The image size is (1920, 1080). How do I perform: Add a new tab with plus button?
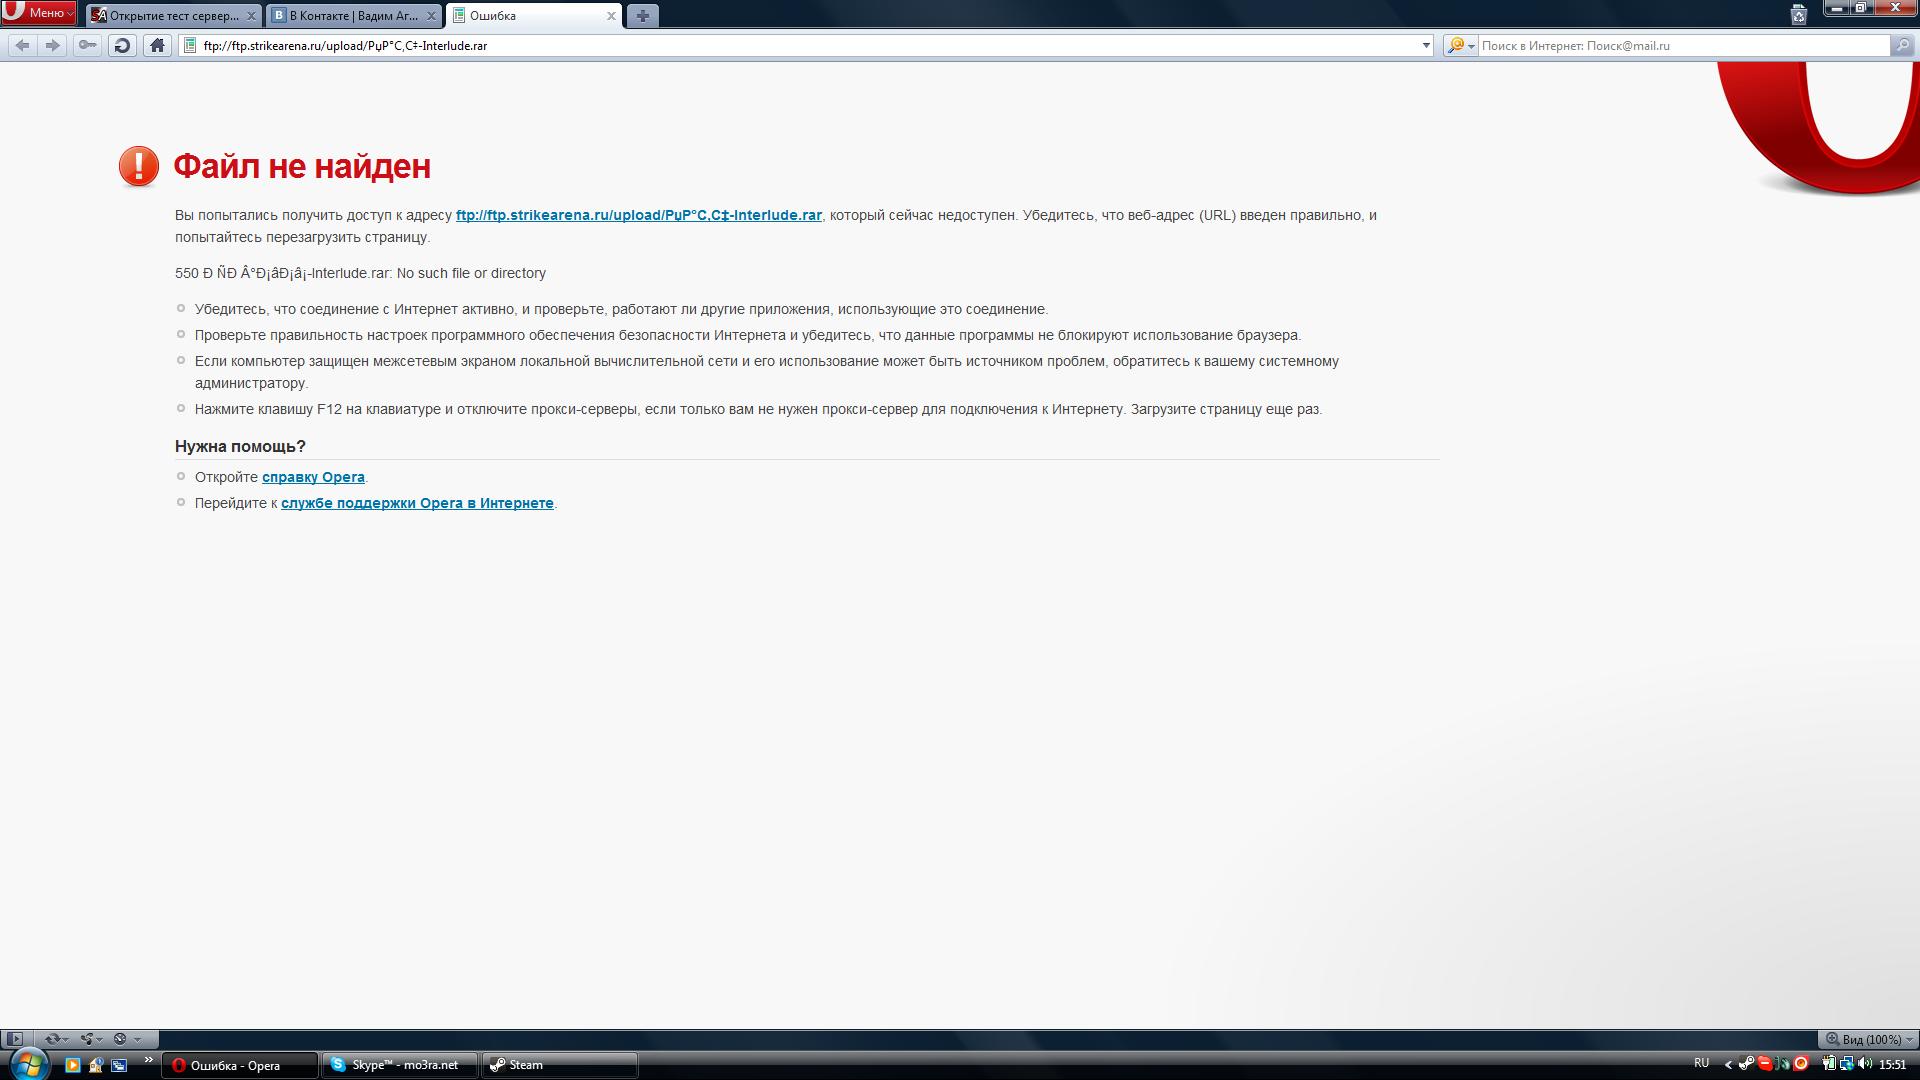(x=642, y=16)
